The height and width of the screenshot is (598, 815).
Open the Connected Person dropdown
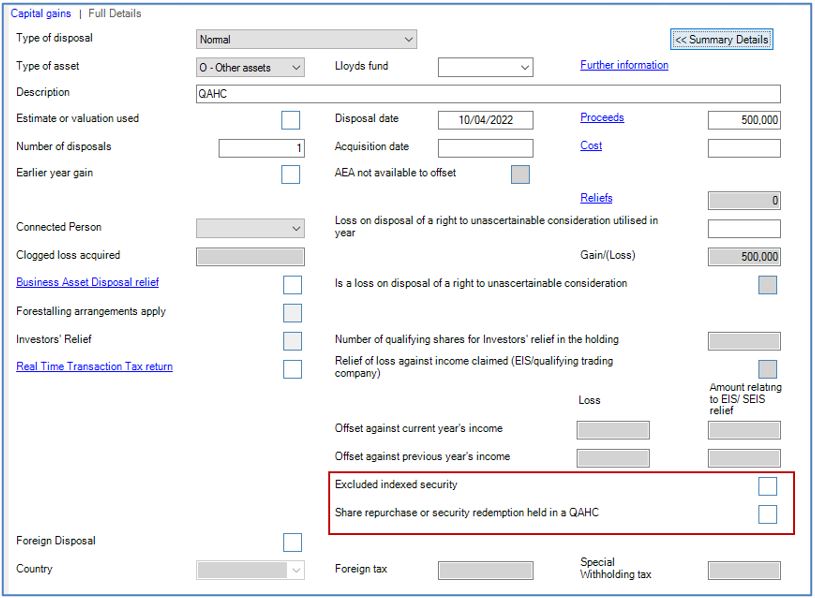[x=250, y=228]
